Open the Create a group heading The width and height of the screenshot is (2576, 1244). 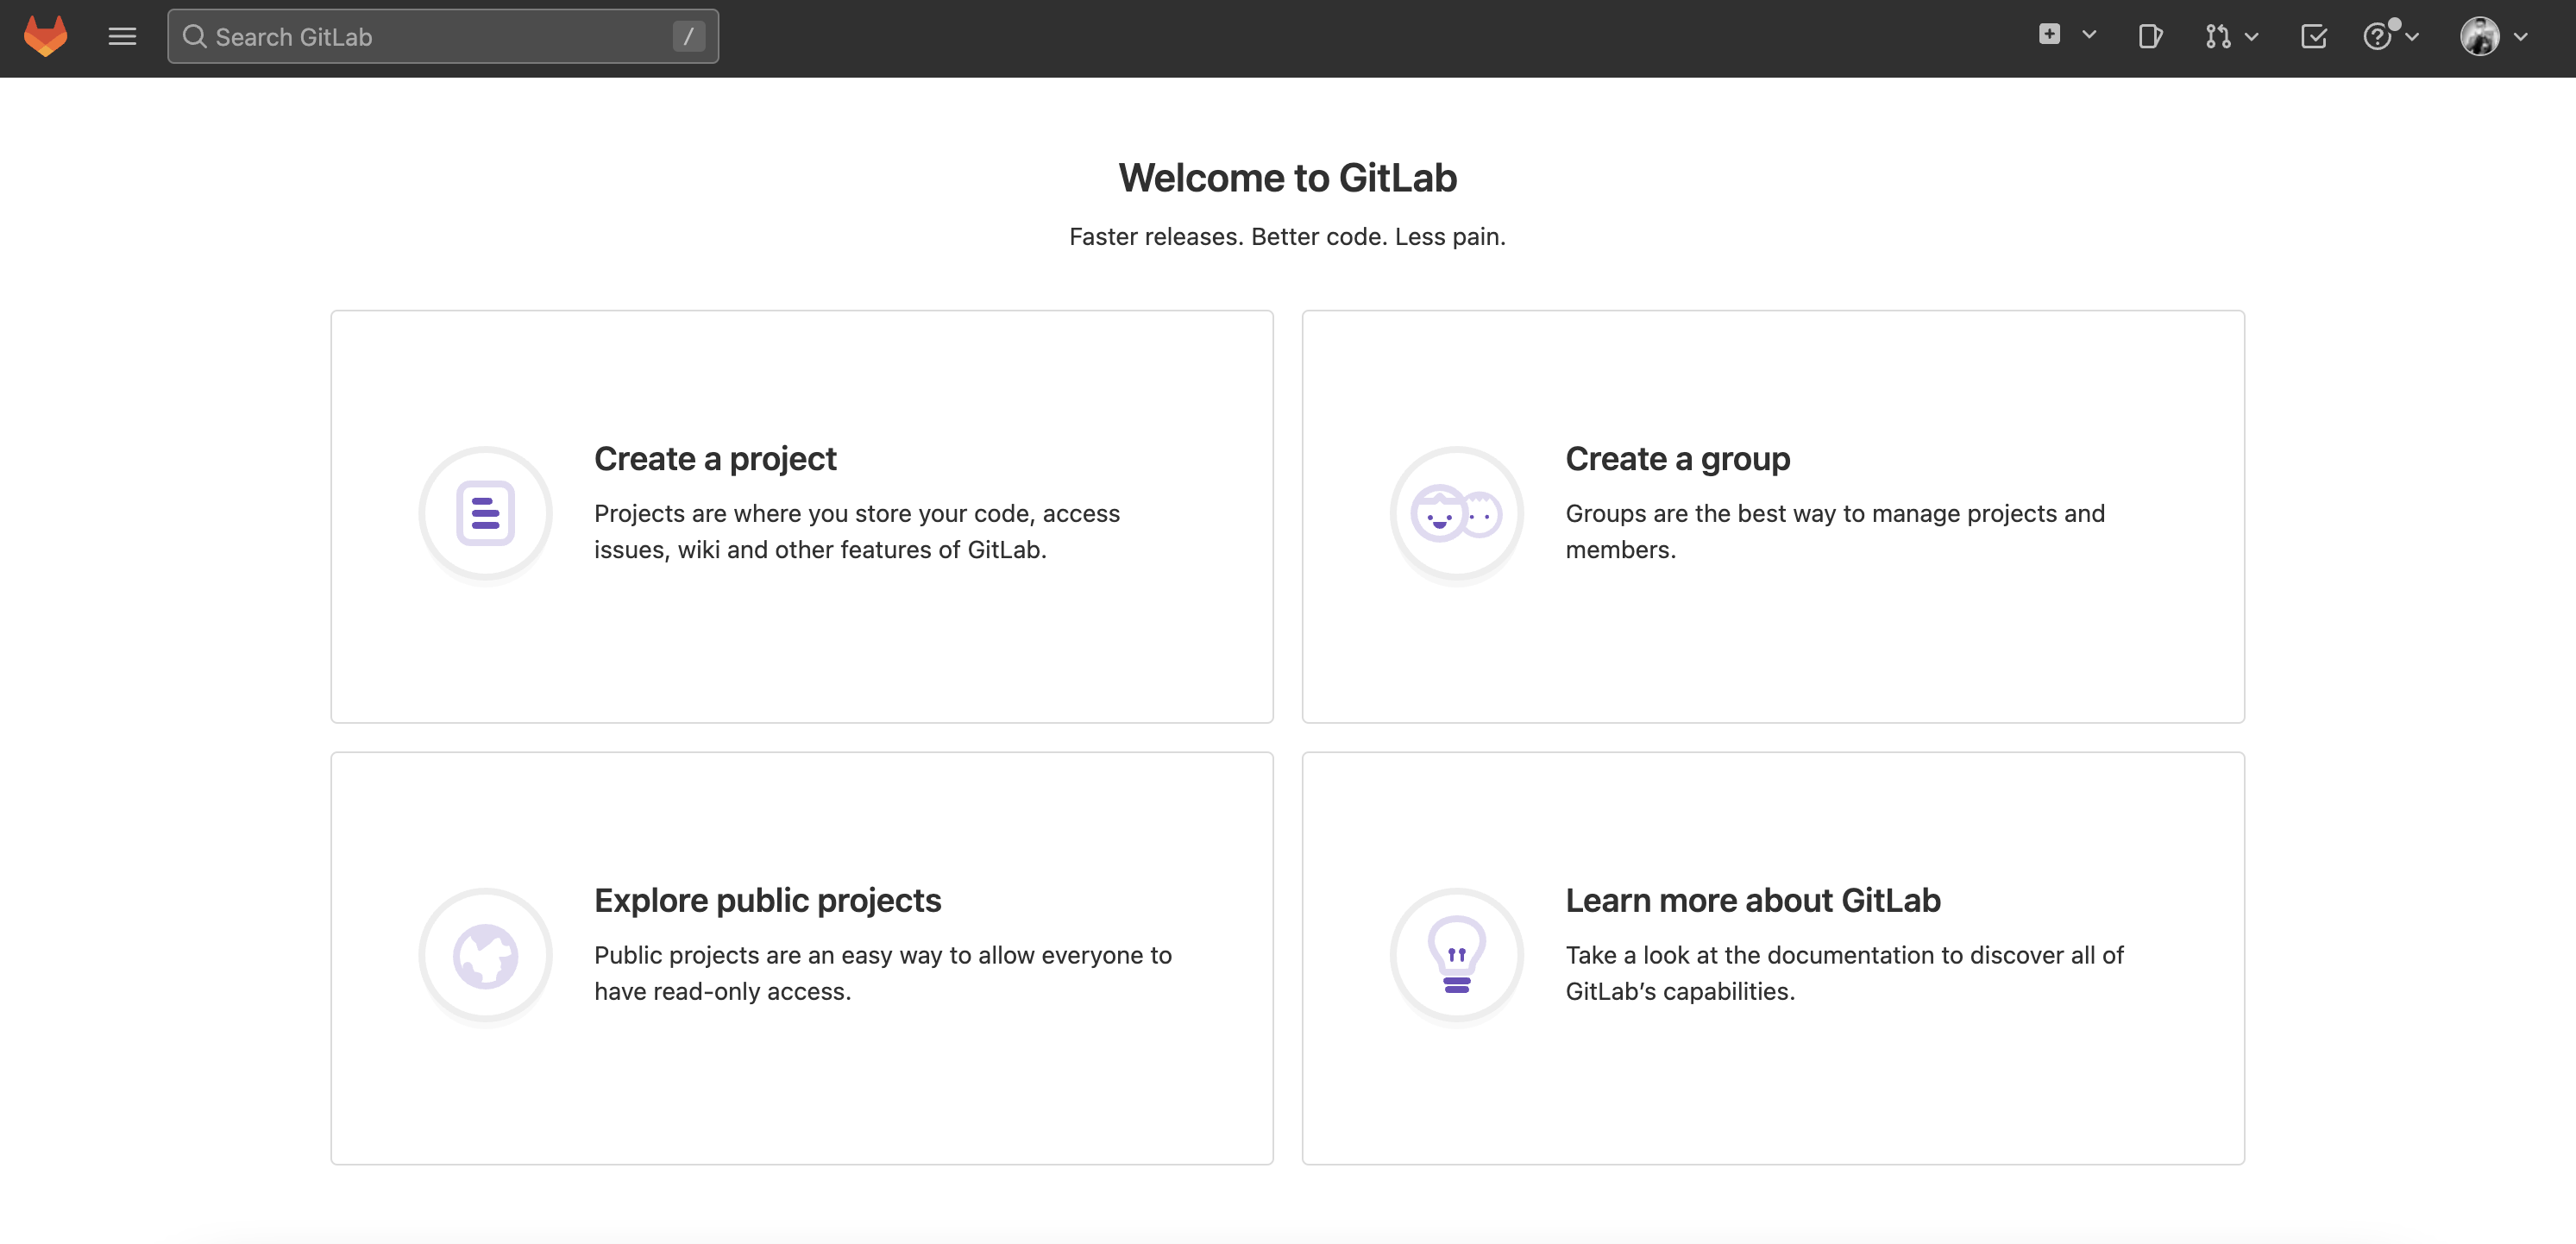coord(1677,459)
